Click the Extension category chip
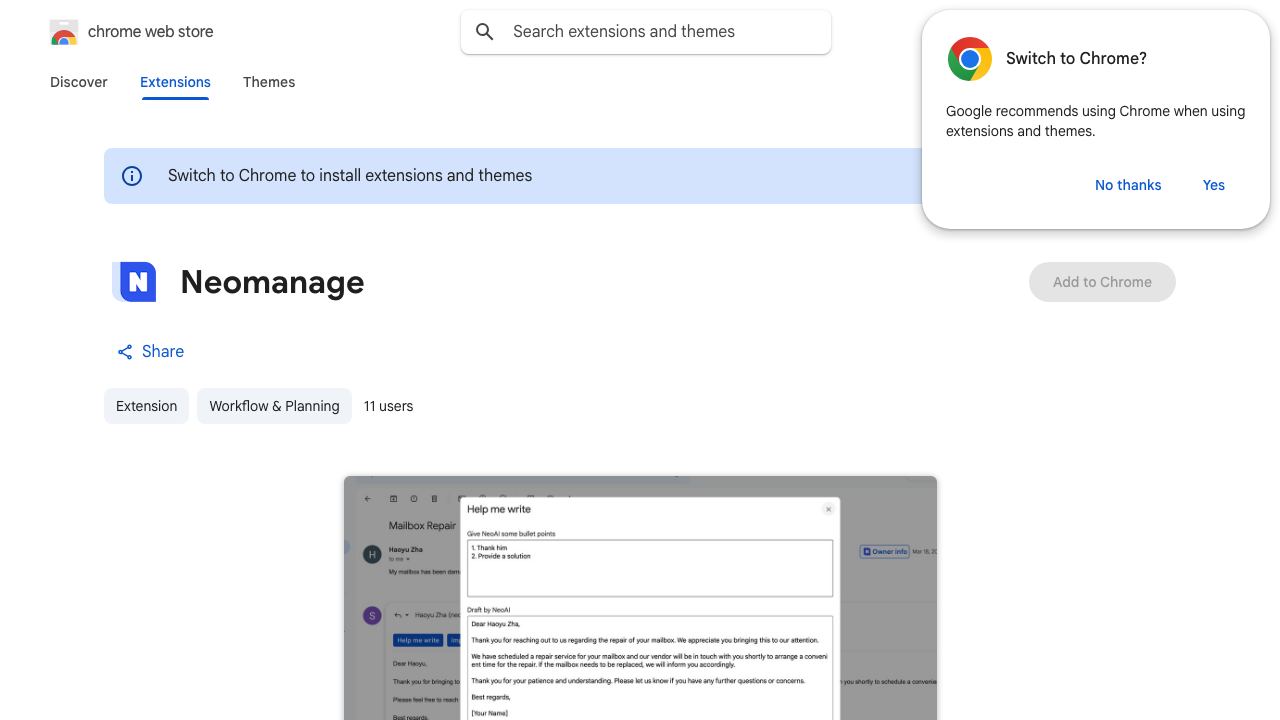This screenshot has width=1280, height=720. [146, 406]
